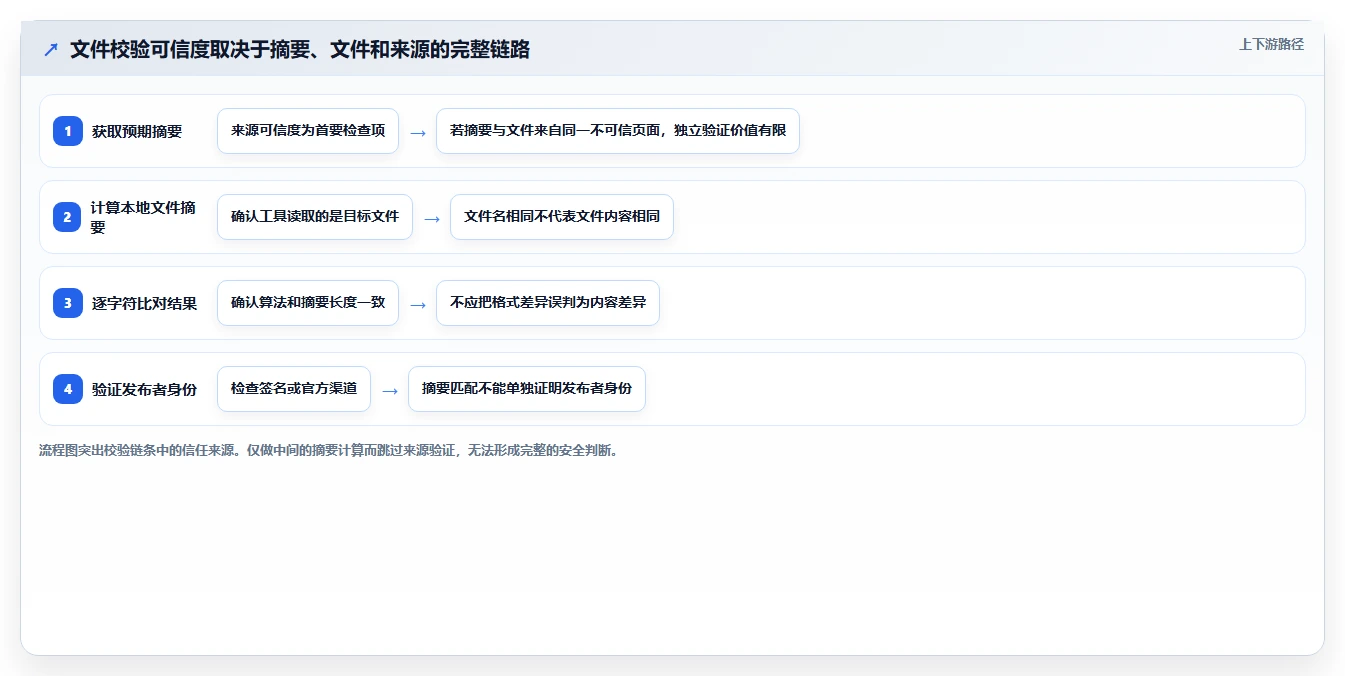Click the 检查签名或官方渠道 box
The height and width of the screenshot is (676, 1345).
tap(294, 389)
